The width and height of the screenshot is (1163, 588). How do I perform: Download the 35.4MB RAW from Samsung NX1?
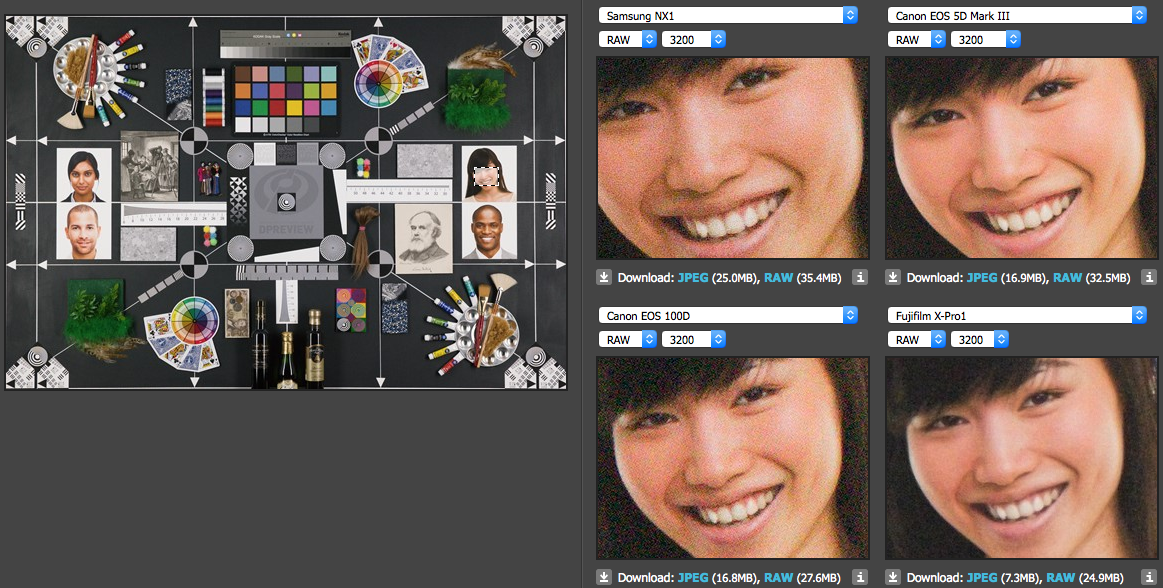click(779, 278)
